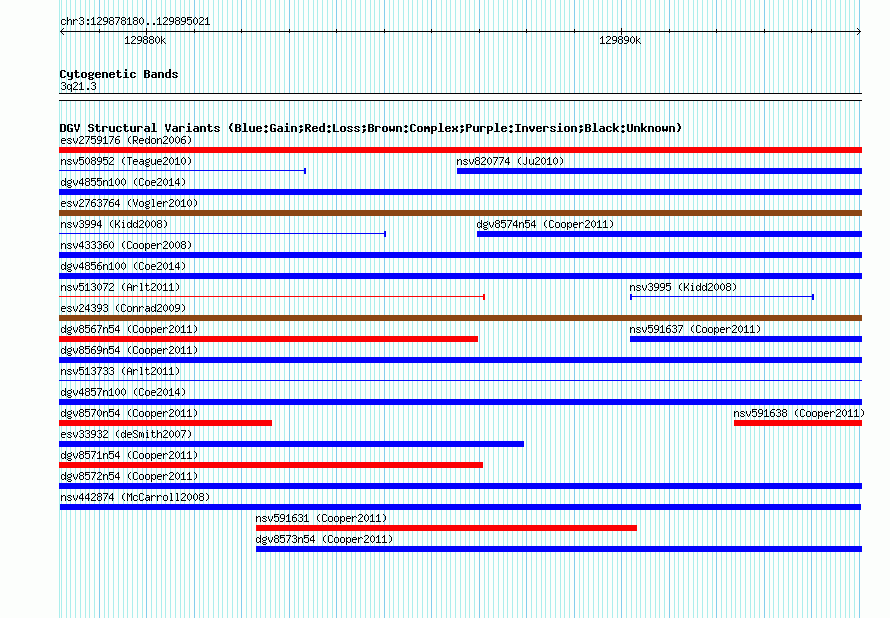Click red bar under dgv8567n54
890x618 pixels.
(x=268, y=339)
